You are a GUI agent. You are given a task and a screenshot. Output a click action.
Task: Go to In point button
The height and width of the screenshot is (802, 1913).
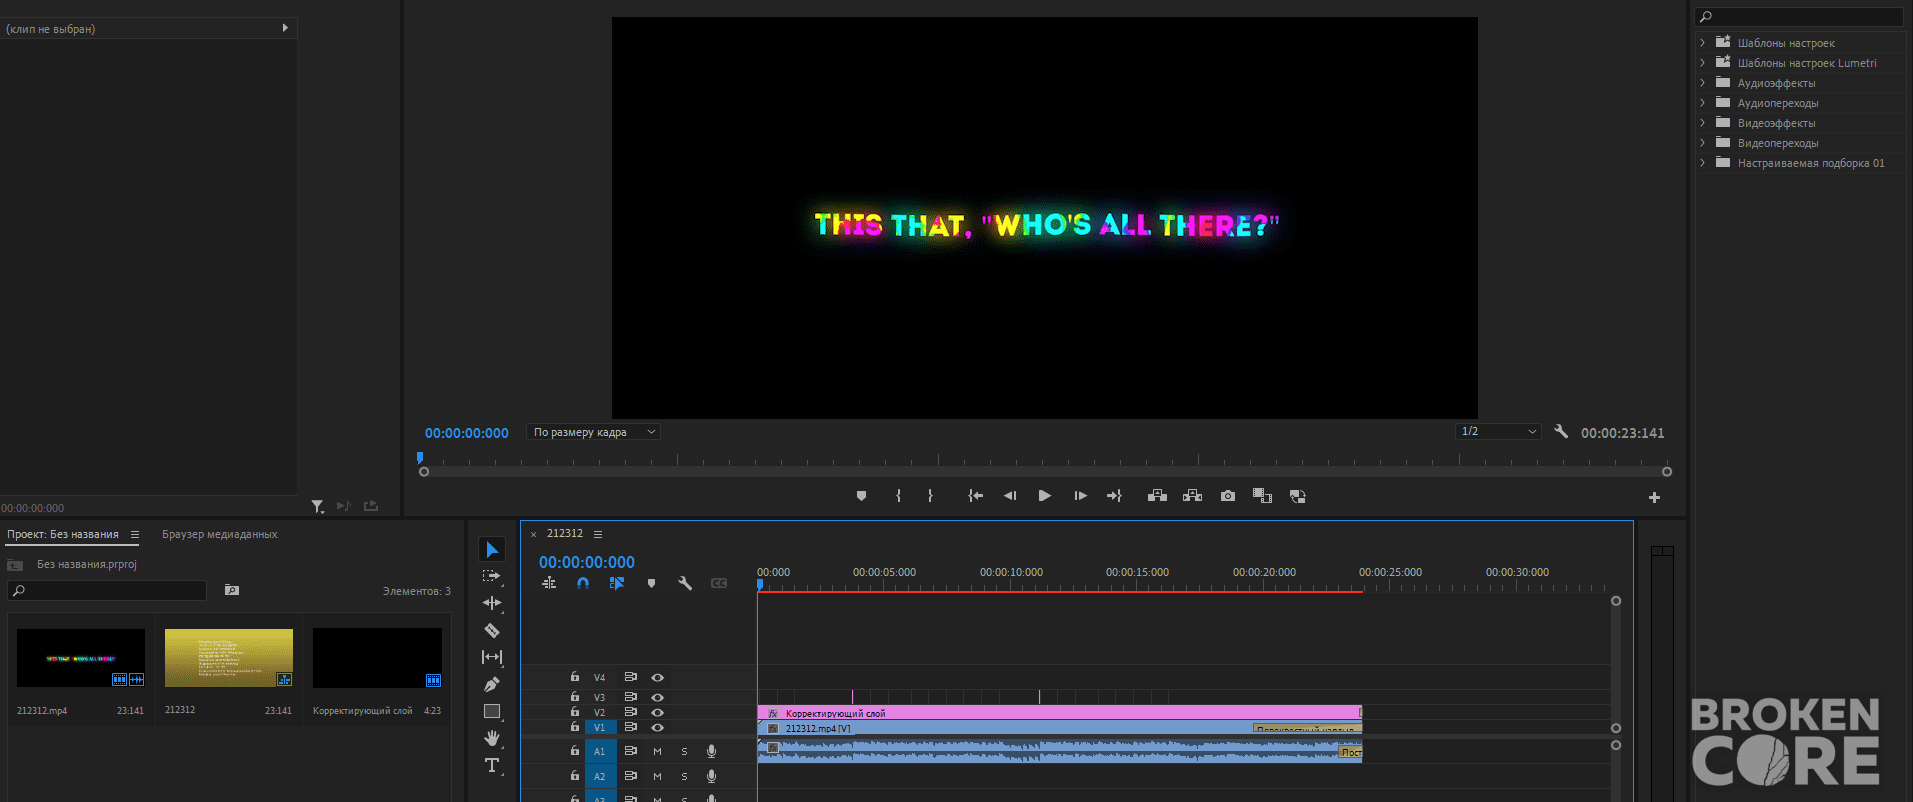975,496
